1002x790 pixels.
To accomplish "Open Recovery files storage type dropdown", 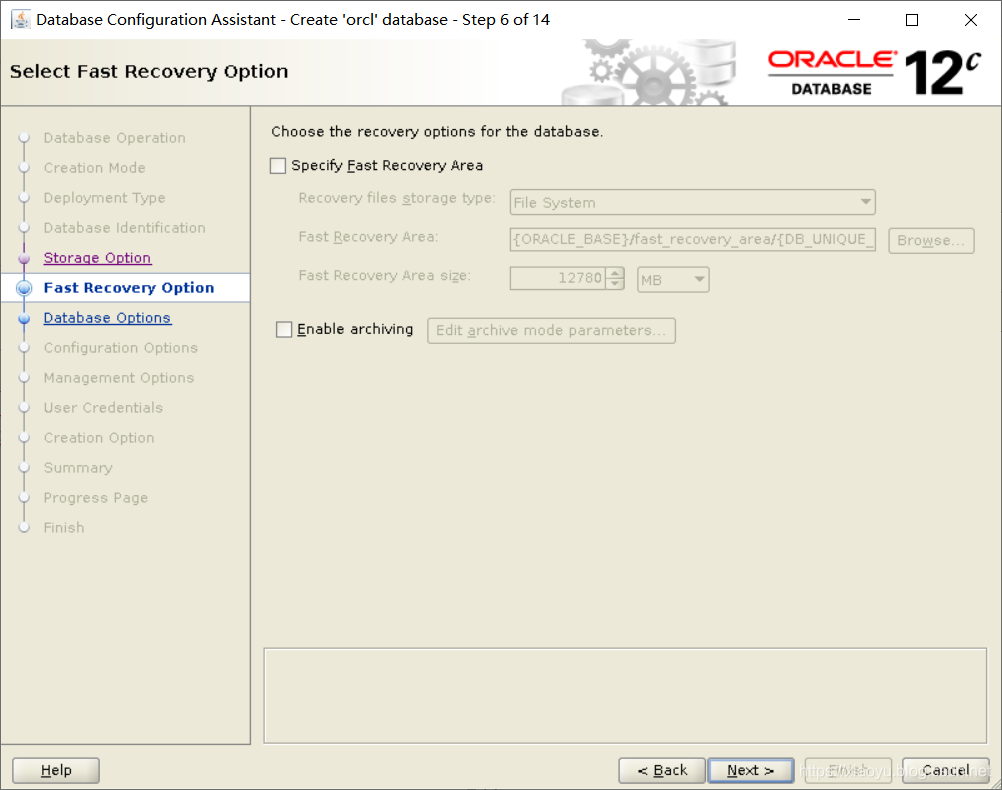I will 693,203.
